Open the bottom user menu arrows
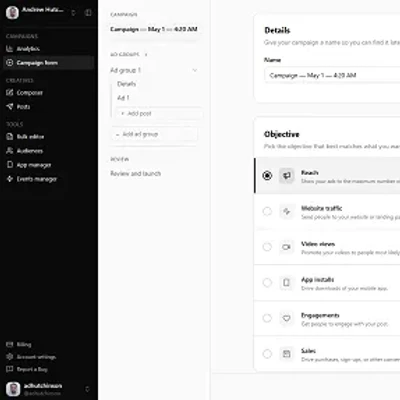400x400 pixels. (87, 389)
